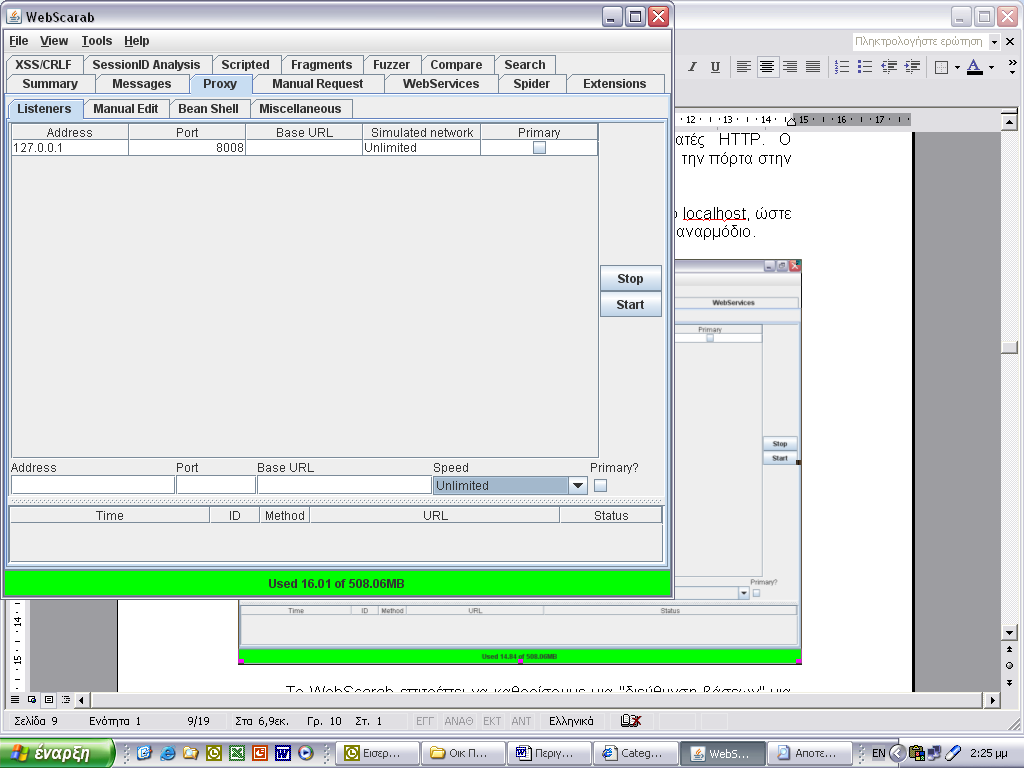Image resolution: width=1024 pixels, height=768 pixels.
Task: Close the Word document with the X
Action: click(1010, 42)
